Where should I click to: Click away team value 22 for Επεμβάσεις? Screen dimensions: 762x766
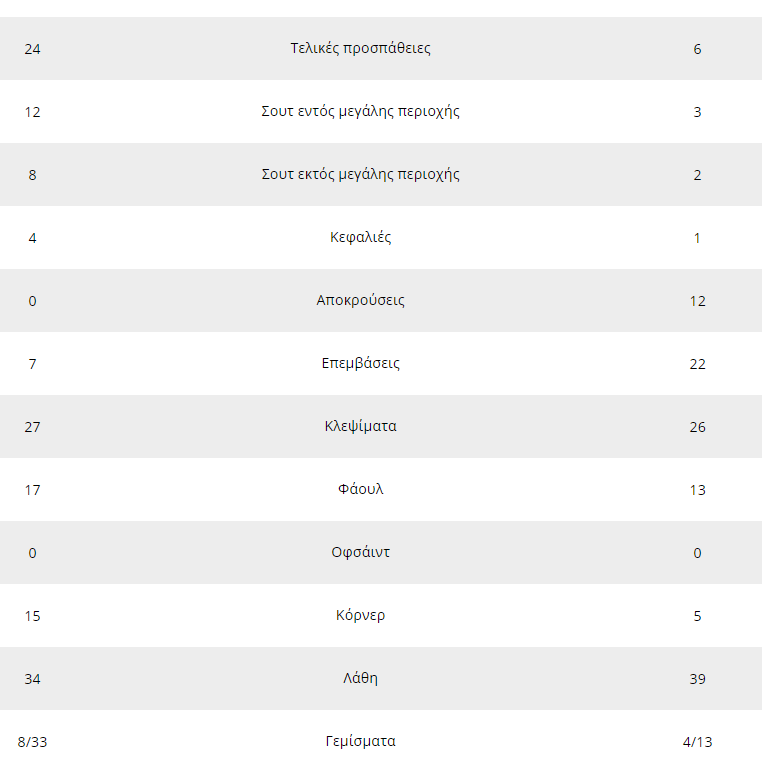(698, 364)
